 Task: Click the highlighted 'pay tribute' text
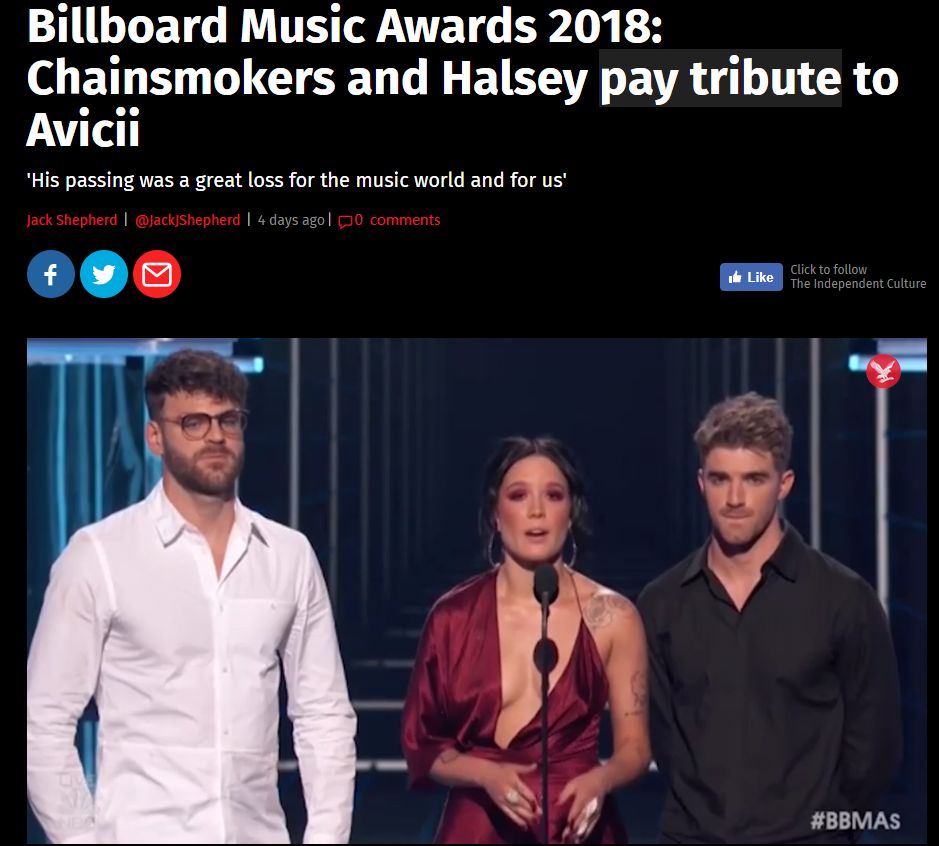click(720, 78)
